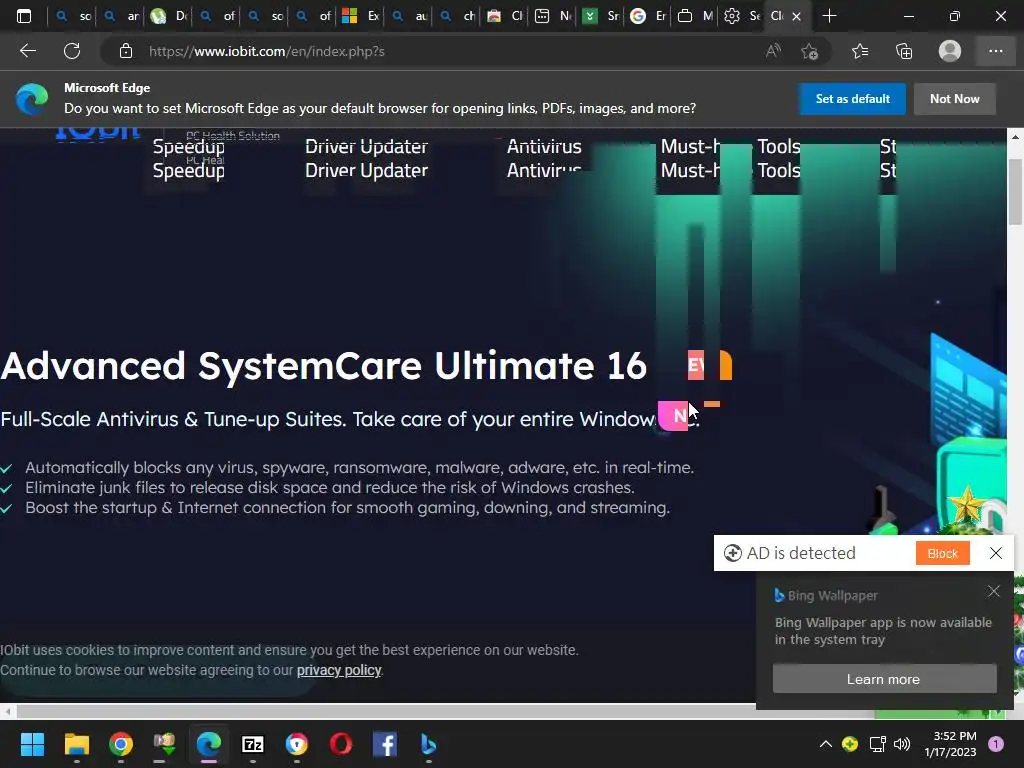Switch to the Settings gear tab
The width and height of the screenshot is (1024, 768).
tap(742, 16)
